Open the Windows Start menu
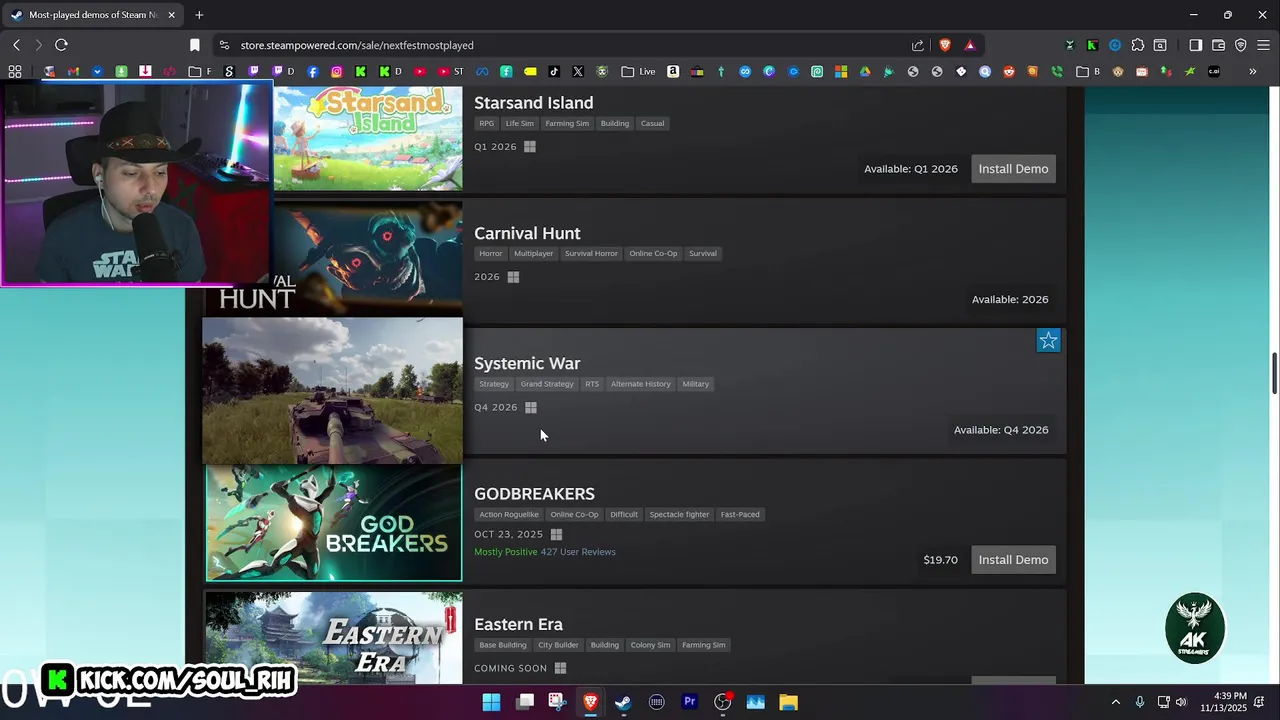This screenshot has height=720, width=1280. point(491,702)
